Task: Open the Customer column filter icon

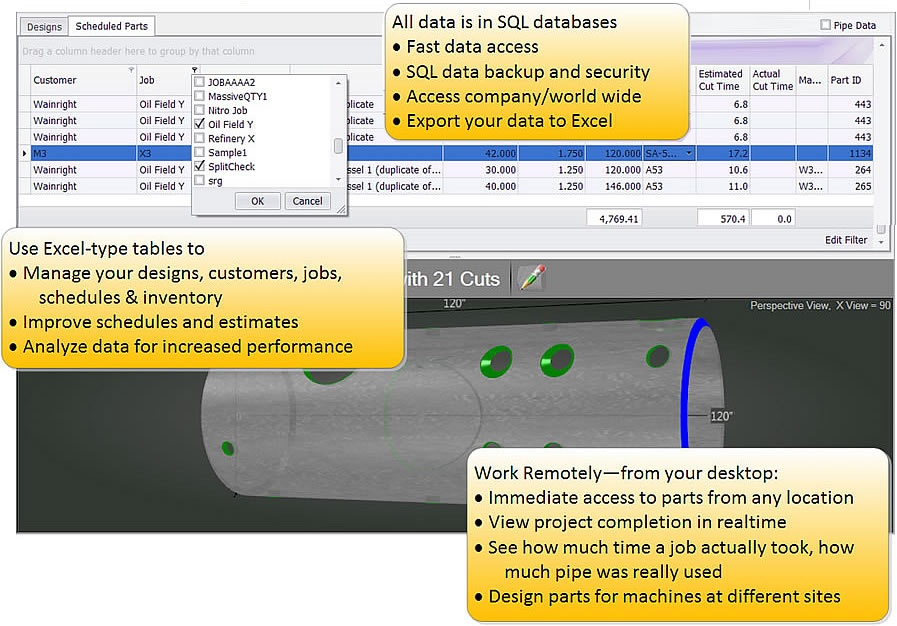Action: (131, 71)
